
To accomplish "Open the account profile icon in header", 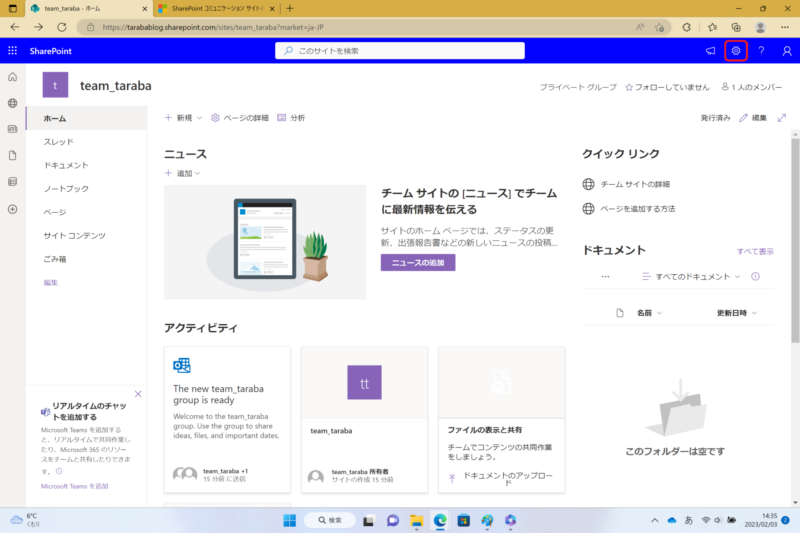I will (x=786, y=50).
